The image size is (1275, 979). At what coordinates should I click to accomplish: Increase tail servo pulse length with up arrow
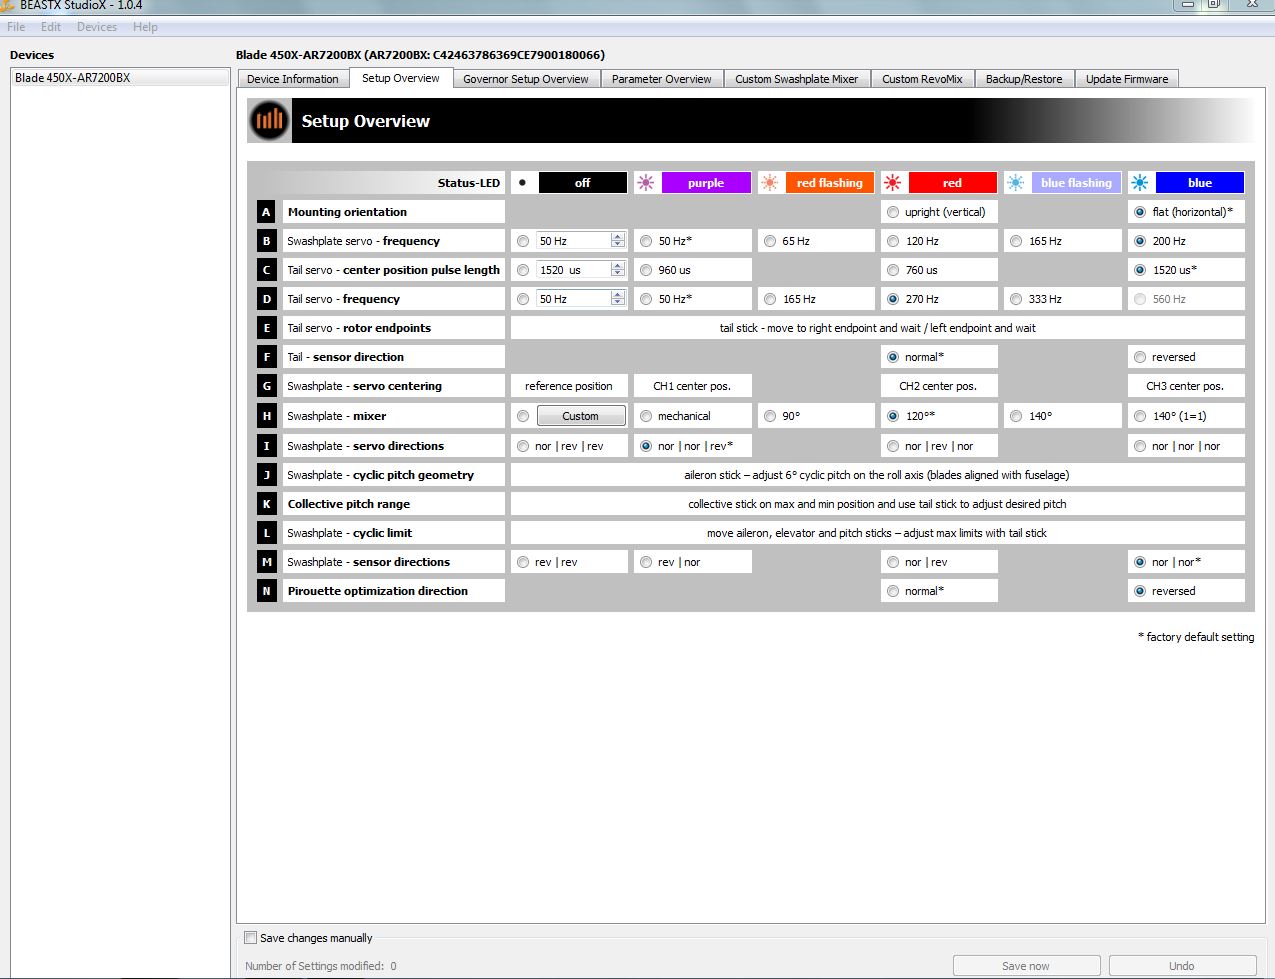tap(618, 266)
